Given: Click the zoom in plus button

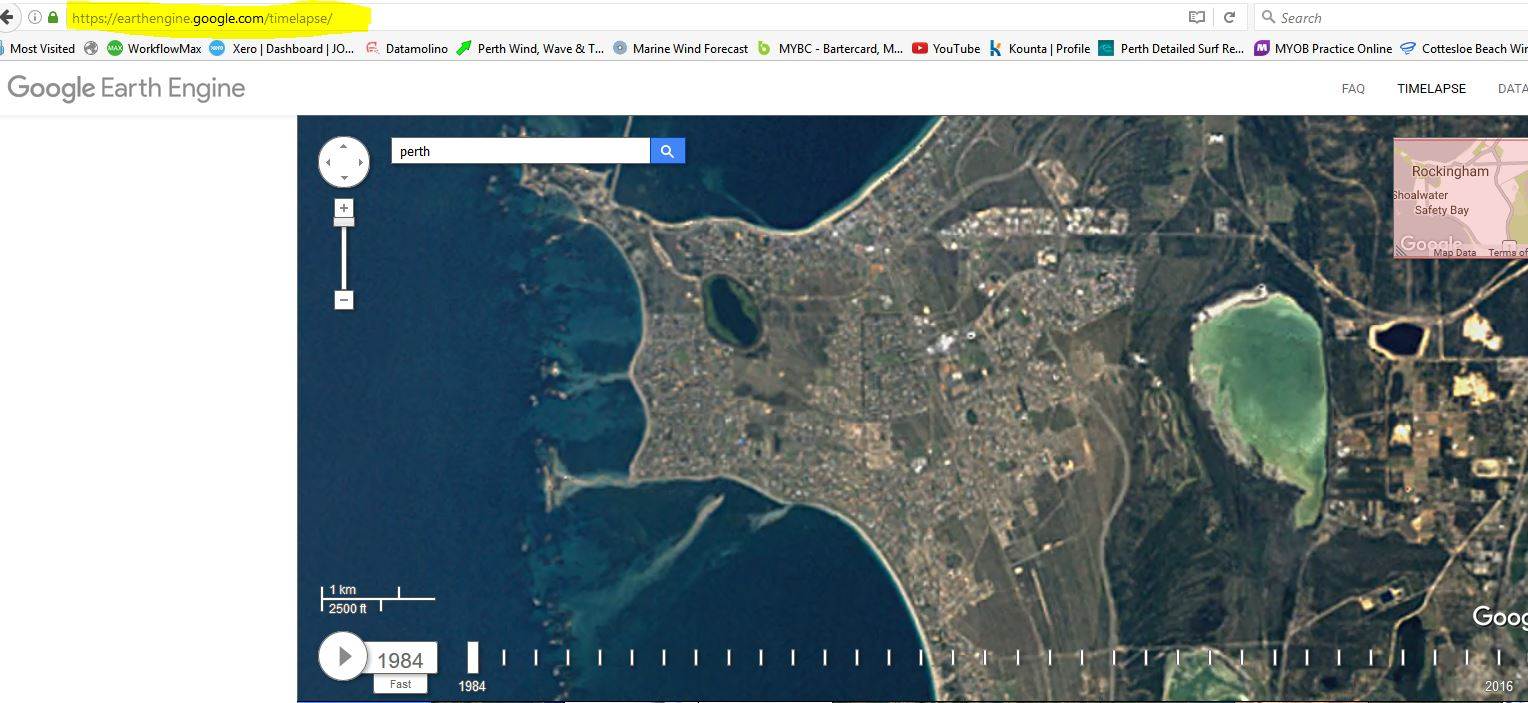Looking at the screenshot, I should (344, 208).
